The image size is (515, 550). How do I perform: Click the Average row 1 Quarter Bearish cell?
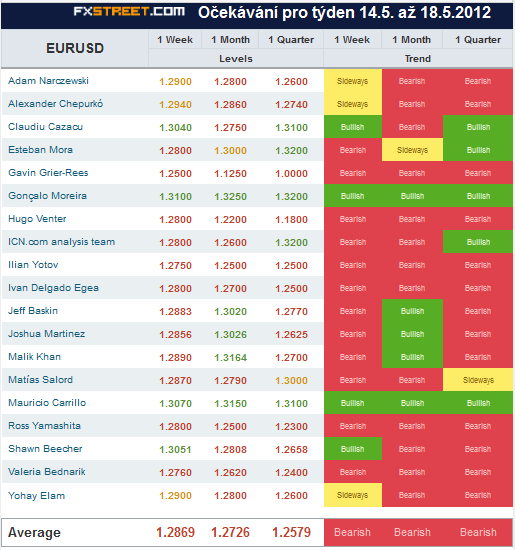[x=478, y=532]
